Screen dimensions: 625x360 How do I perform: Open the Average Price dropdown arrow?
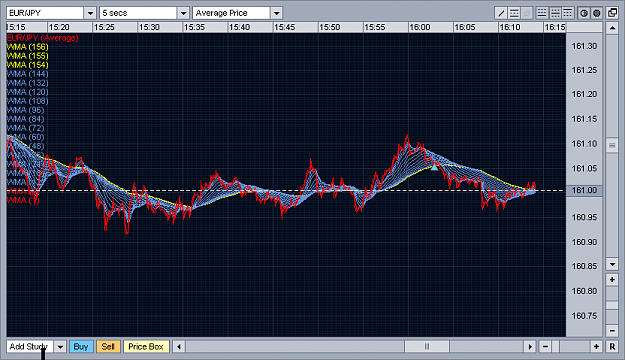[x=277, y=13]
